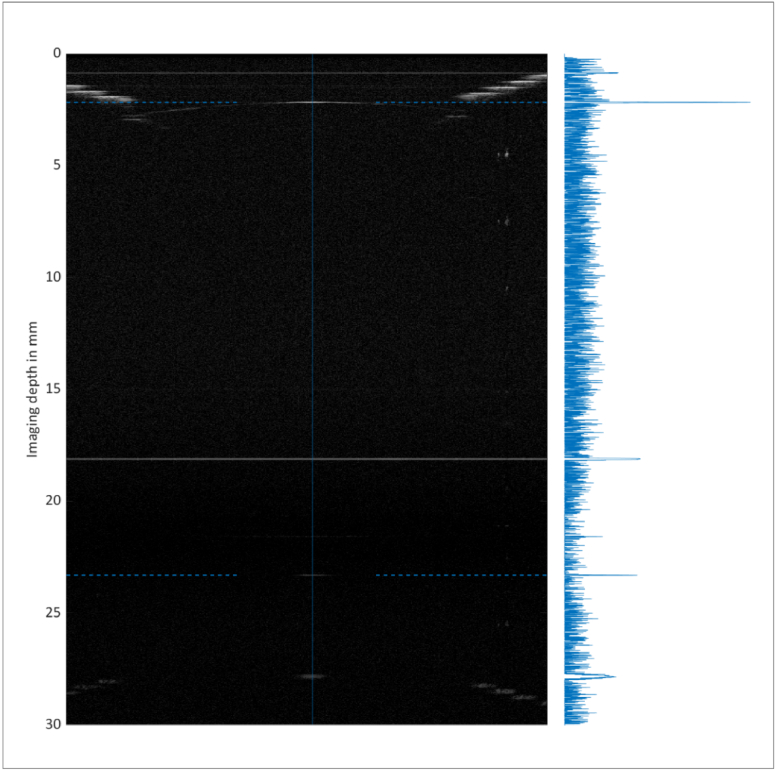Select the 15 mm depth tick label

coord(53,389)
